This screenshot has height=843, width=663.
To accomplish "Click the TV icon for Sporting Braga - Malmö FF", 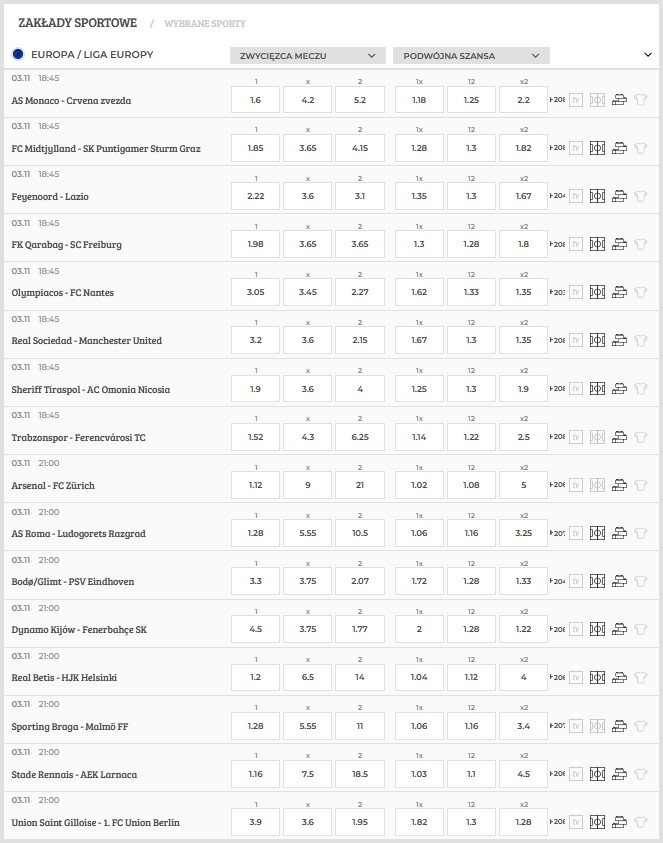I will click(575, 725).
